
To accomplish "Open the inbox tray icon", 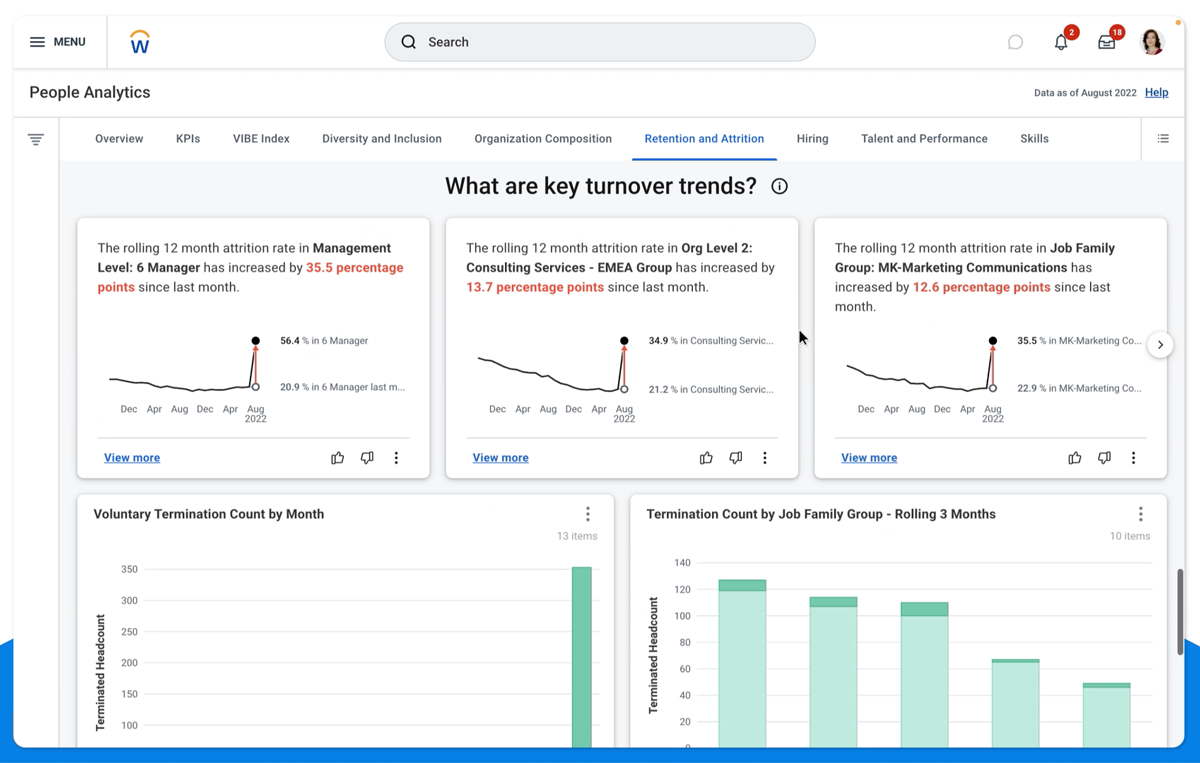I will [x=1106, y=42].
